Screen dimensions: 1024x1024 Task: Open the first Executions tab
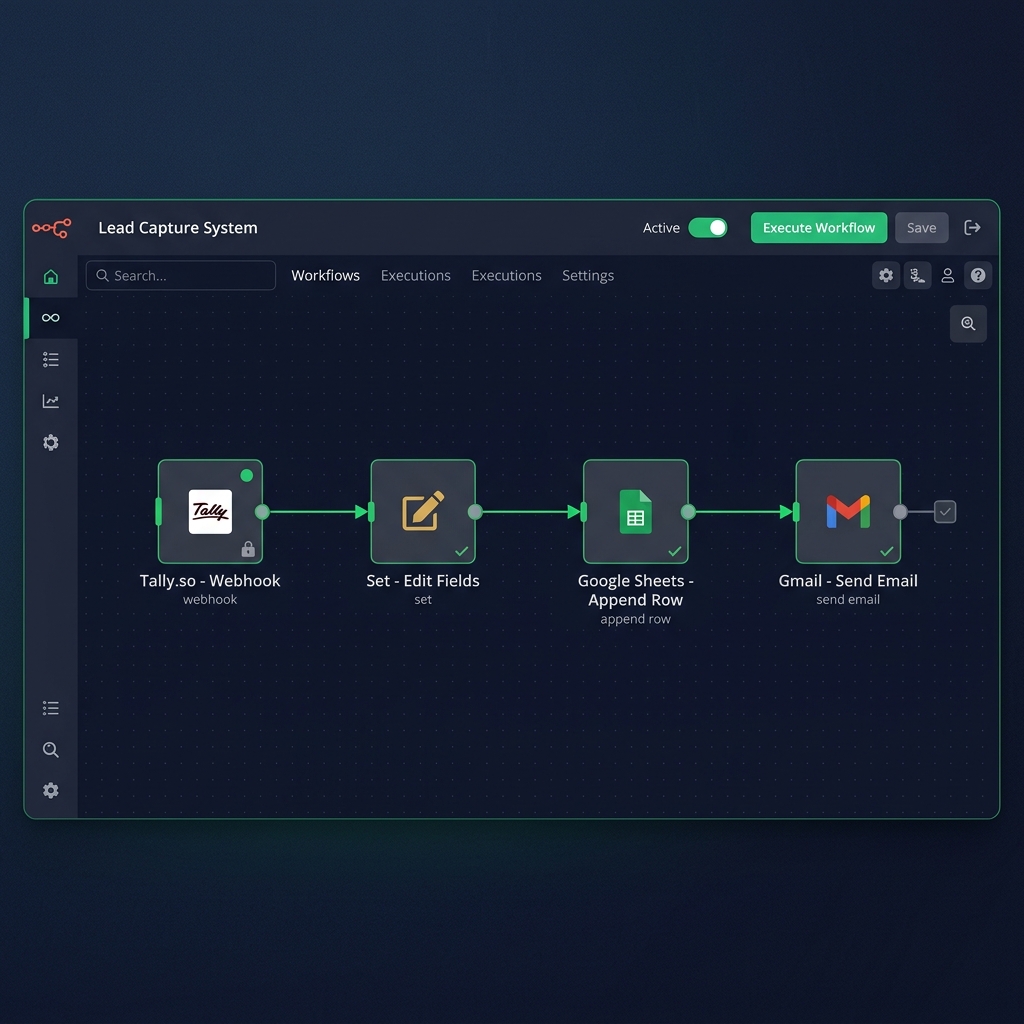pos(415,276)
